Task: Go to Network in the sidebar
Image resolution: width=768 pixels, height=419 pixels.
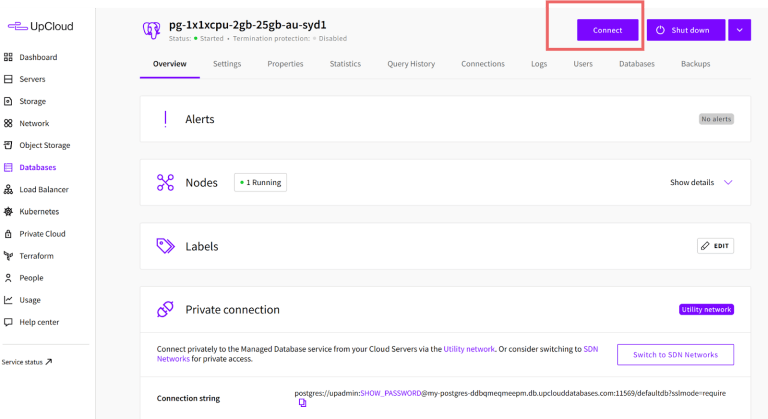Action: [34, 123]
